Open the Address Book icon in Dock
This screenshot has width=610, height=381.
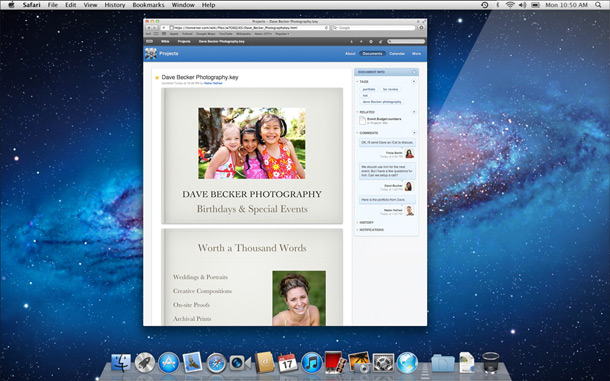(264, 362)
